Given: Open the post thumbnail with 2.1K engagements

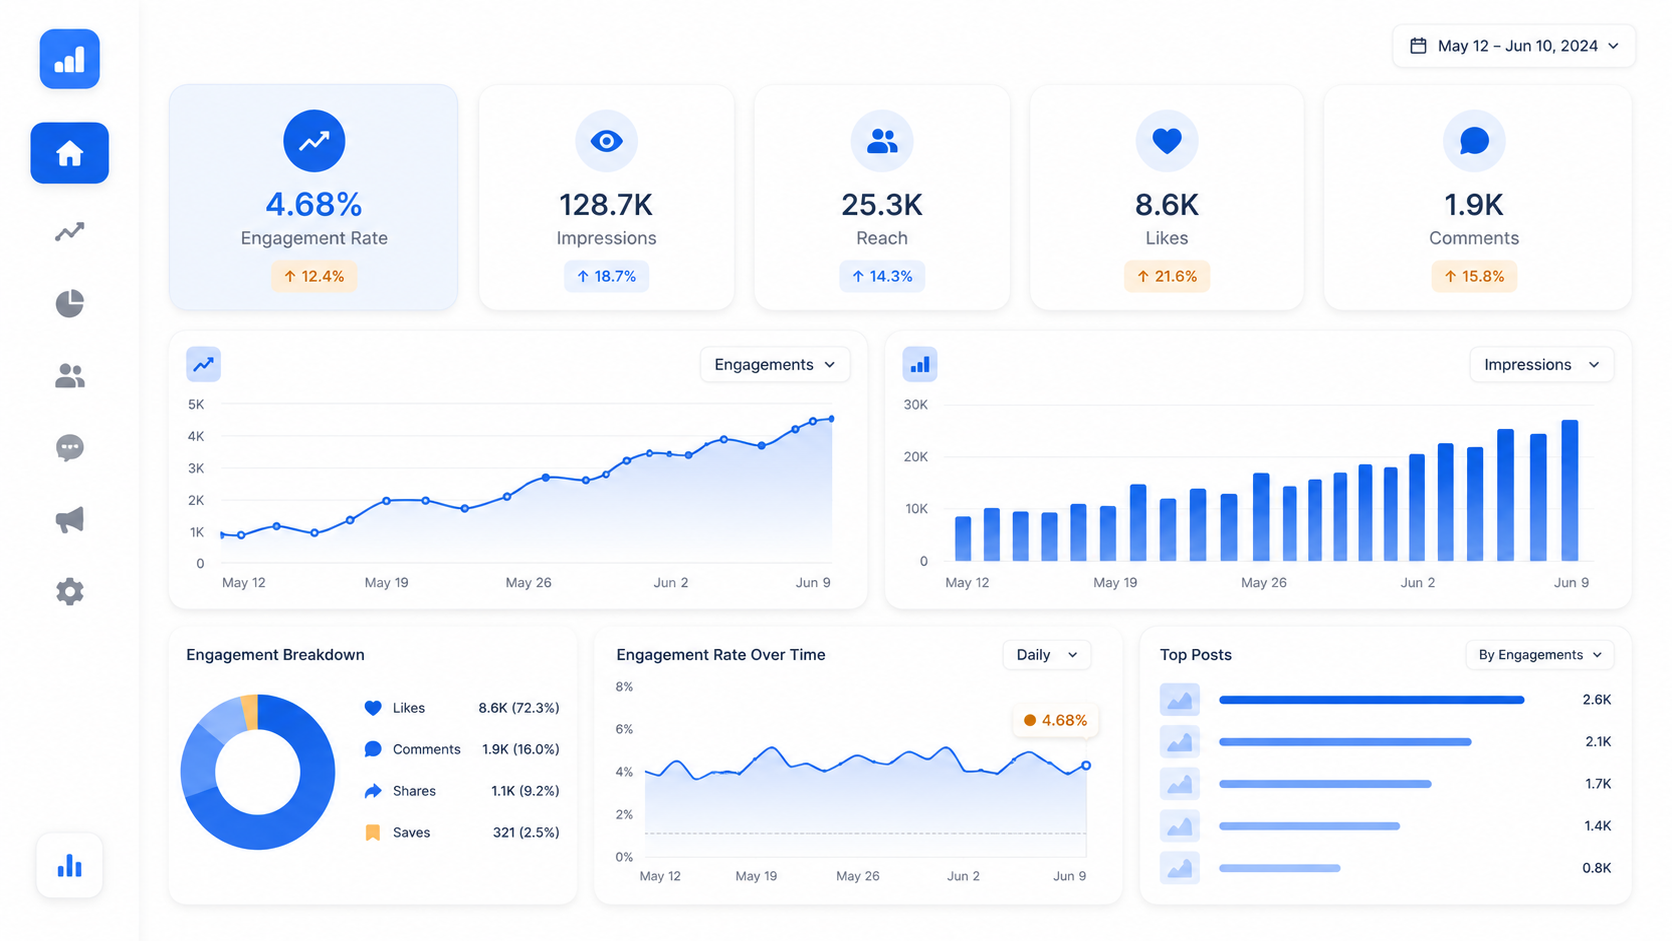Looking at the screenshot, I should point(1179,742).
